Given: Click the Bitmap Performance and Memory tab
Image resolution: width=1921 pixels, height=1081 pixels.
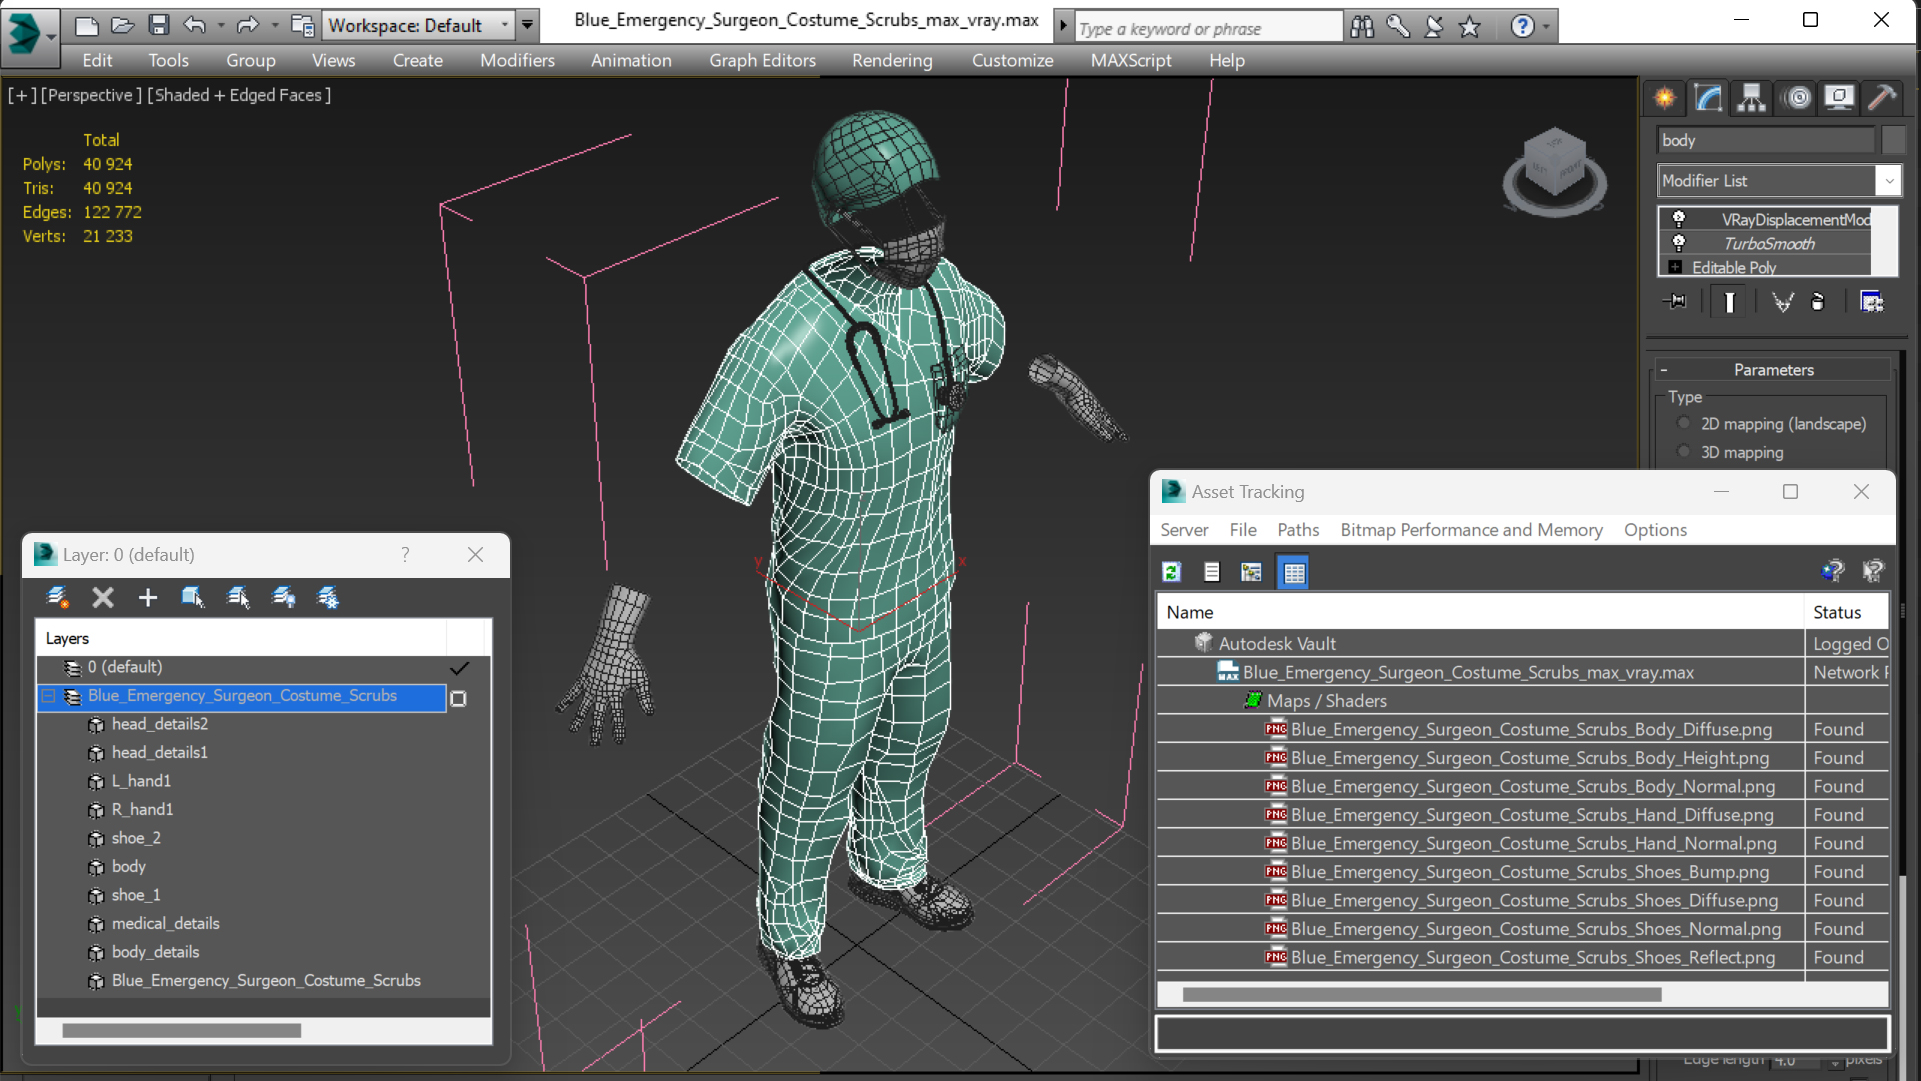Looking at the screenshot, I should 1470,529.
